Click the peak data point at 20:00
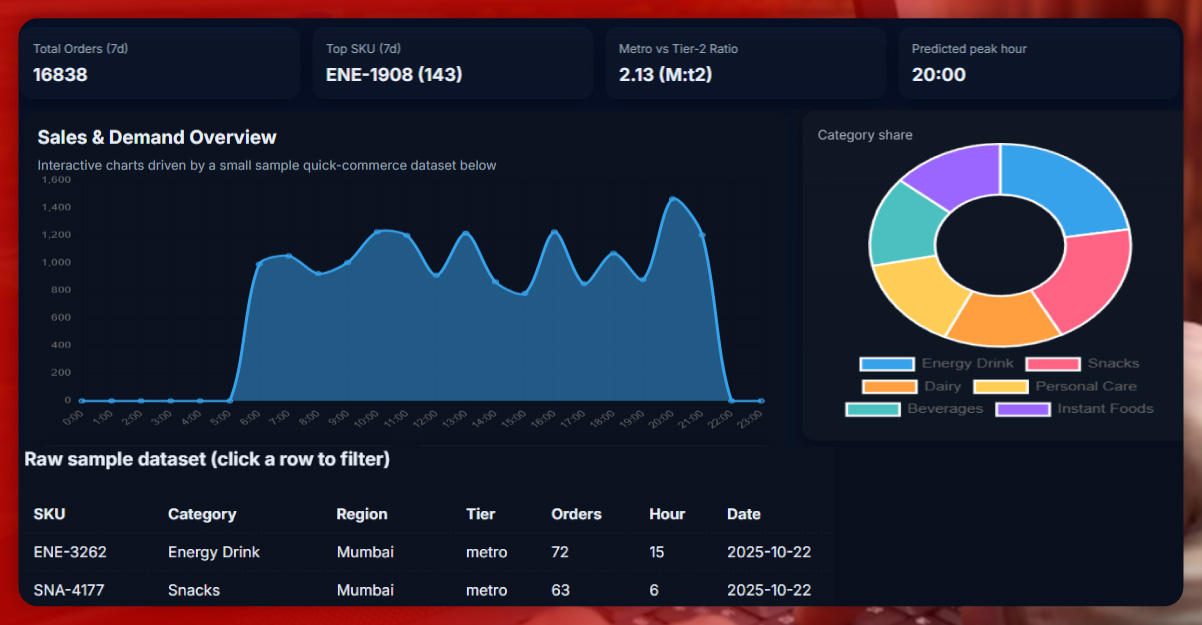This screenshot has width=1202, height=625. coord(672,199)
